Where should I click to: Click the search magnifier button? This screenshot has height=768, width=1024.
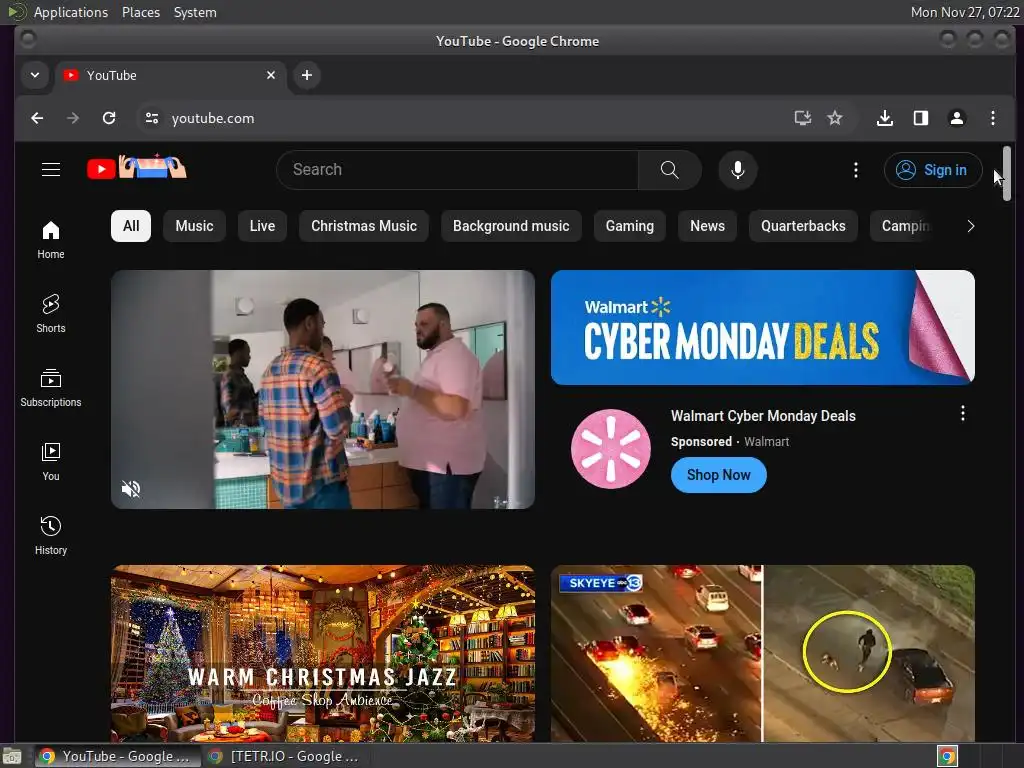[669, 170]
